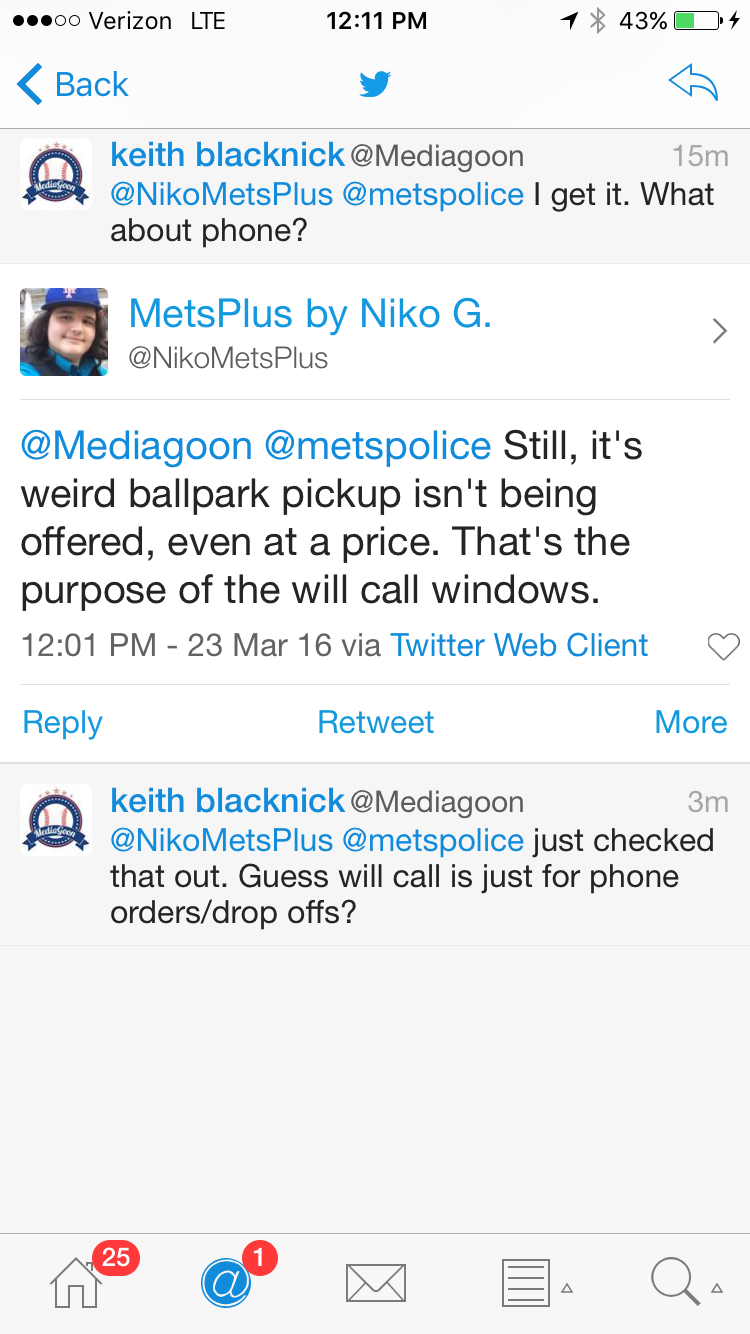The image size is (750, 1334).
Task: Open the More options menu
Action: pyautogui.click(x=690, y=722)
